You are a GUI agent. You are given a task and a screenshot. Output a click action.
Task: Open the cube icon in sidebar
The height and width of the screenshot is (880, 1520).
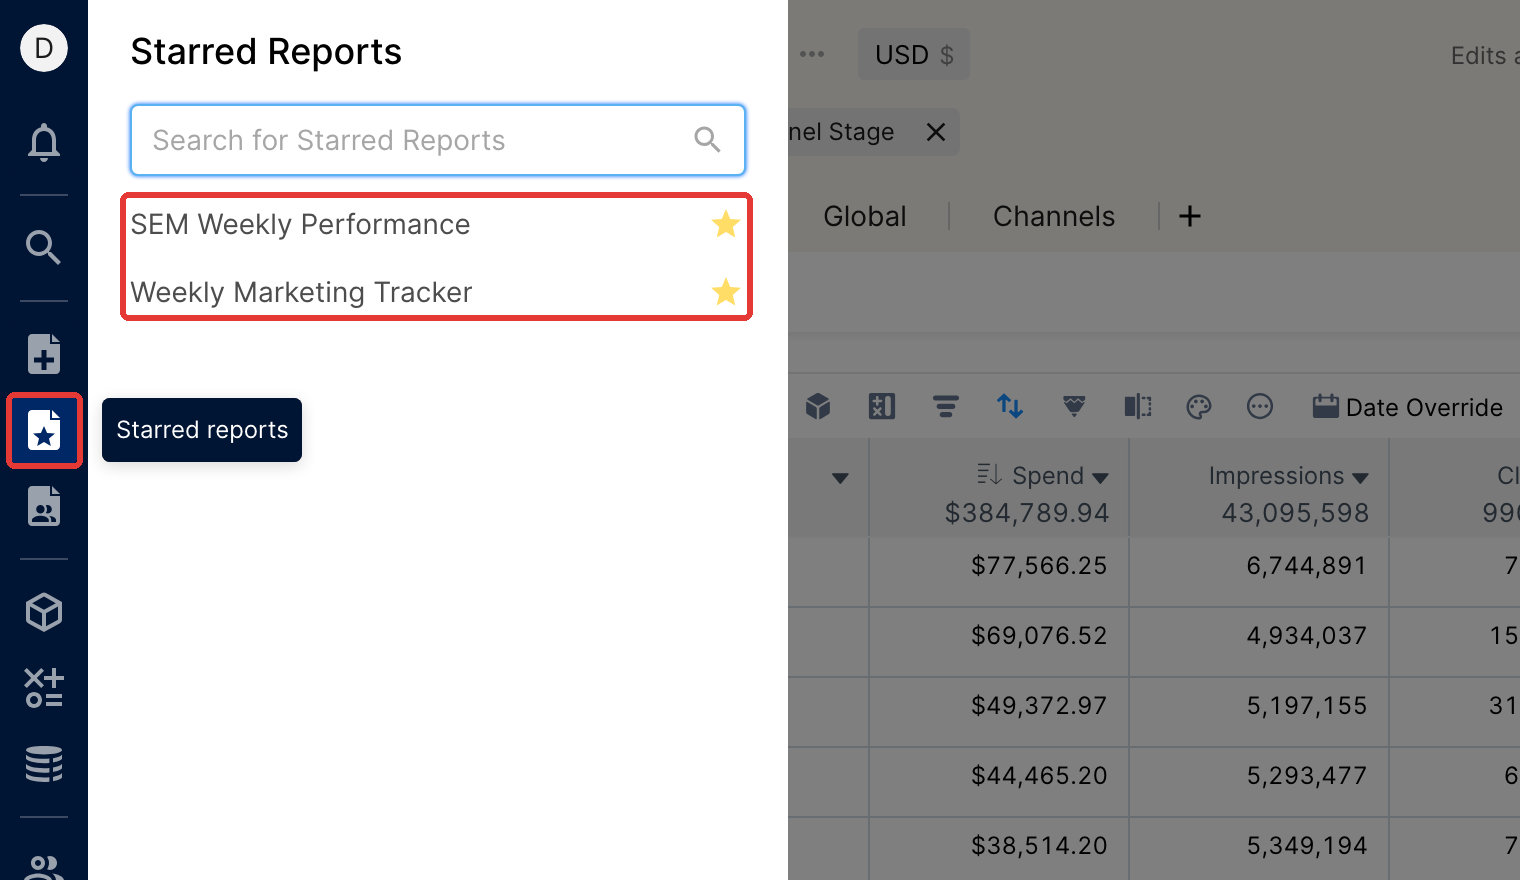(x=44, y=612)
